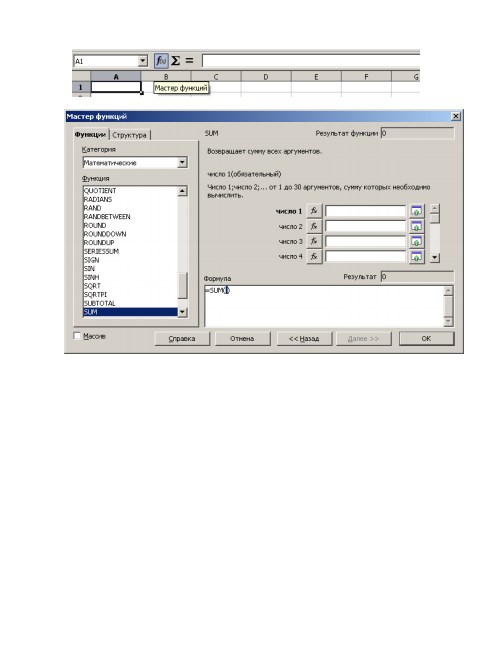
Task: Select RADIANS in function list
Action: point(130,199)
